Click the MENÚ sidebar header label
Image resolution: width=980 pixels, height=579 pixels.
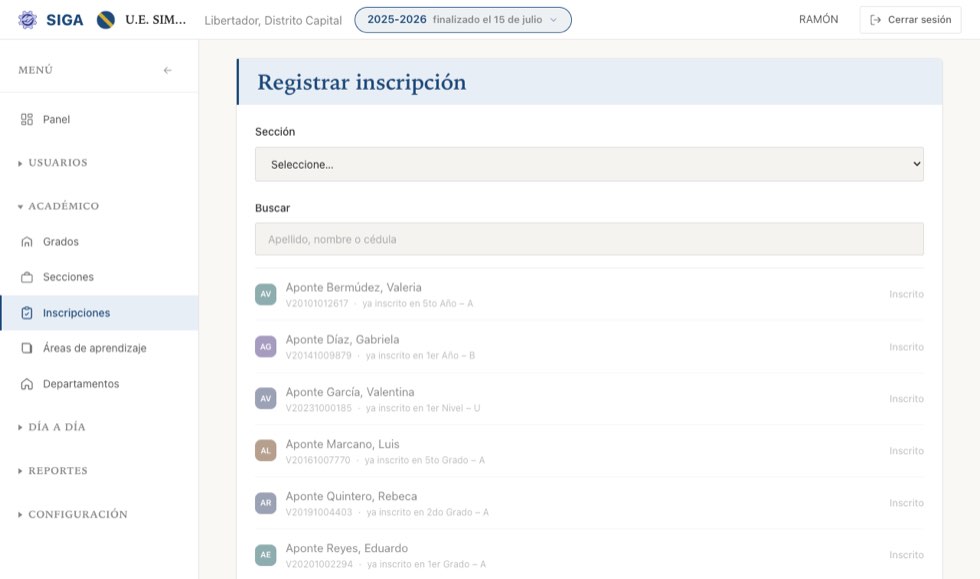coord(36,70)
